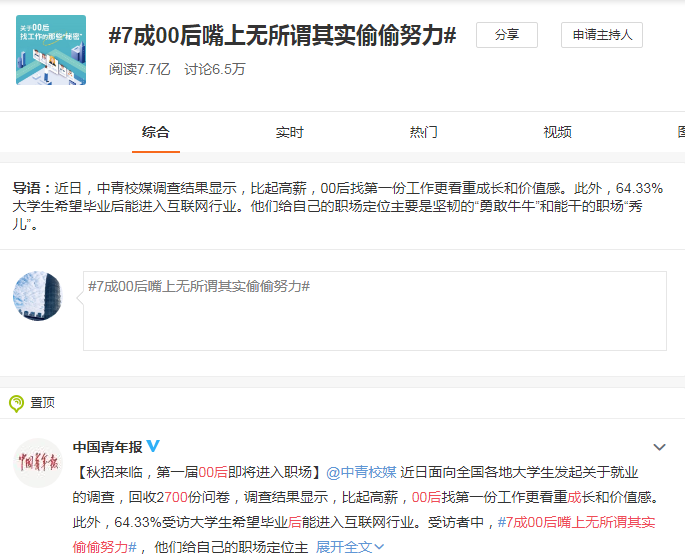Click the topic title heading at the top

(282, 35)
